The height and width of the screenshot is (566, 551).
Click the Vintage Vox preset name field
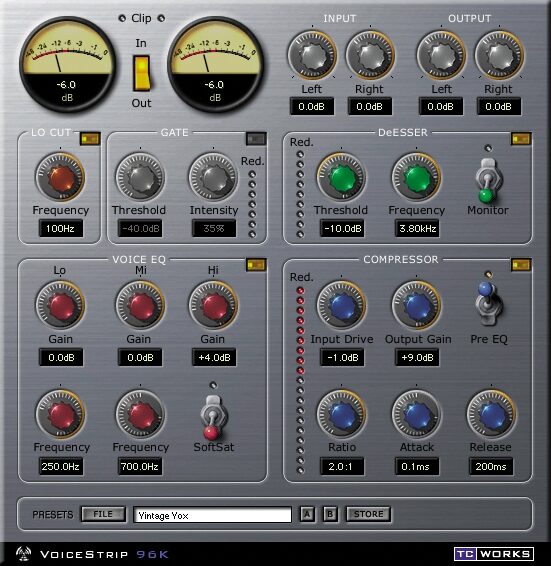[212, 515]
